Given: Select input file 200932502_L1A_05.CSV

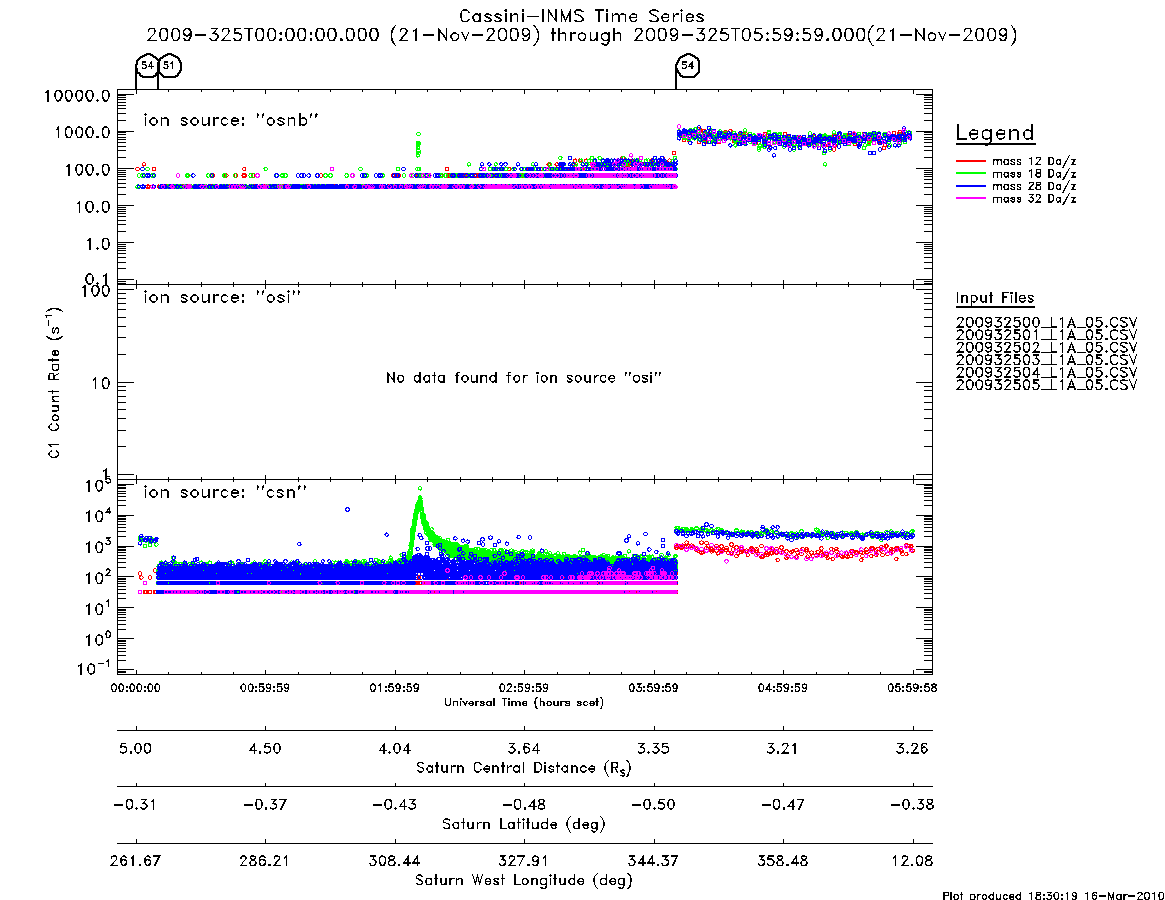Looking at the screenshot, I should point(1046,348).
